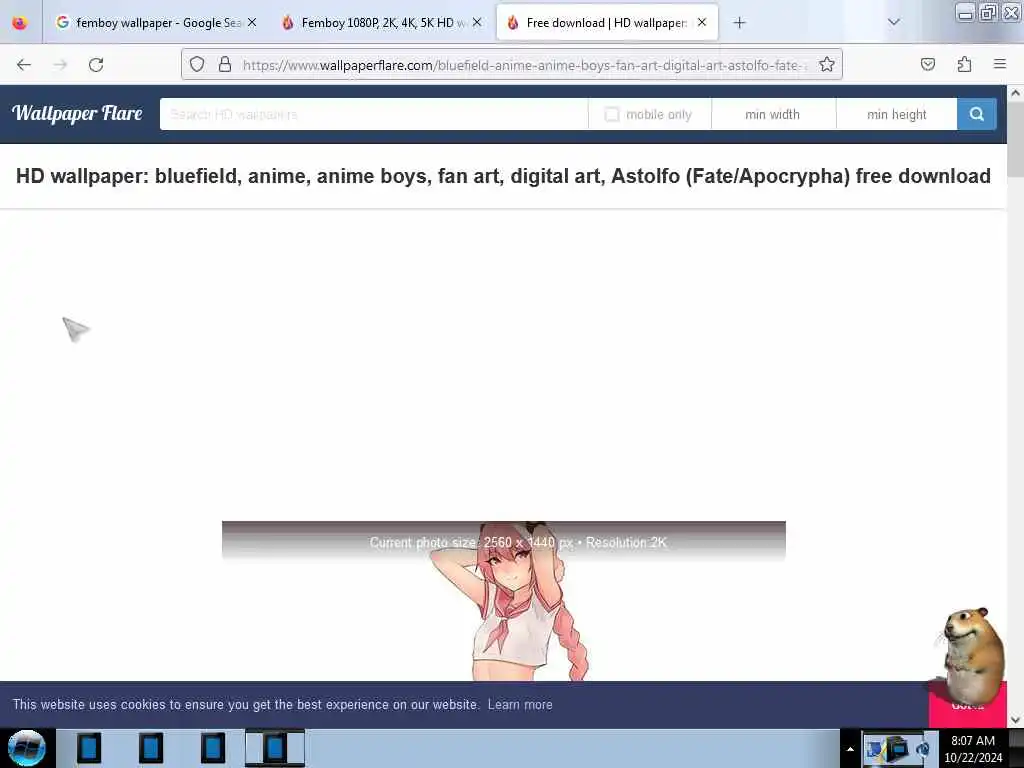Viewport: 1024px width, 768px height.
Task: Select the Free download HD wallpaper tab
Action: (x=607, y=23)
